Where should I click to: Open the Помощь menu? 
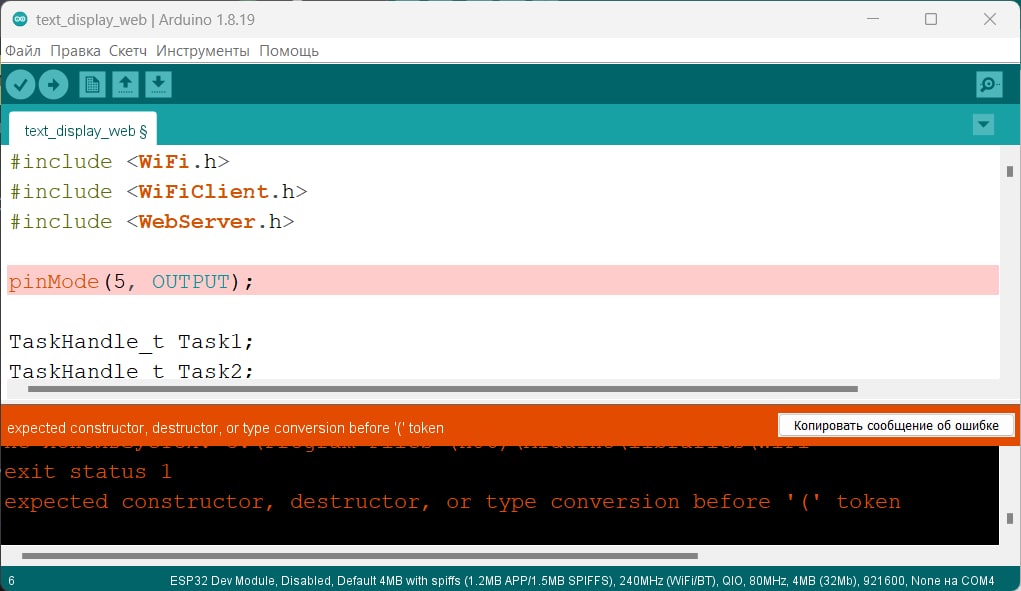pyautogui.click(x=289, y=51)
